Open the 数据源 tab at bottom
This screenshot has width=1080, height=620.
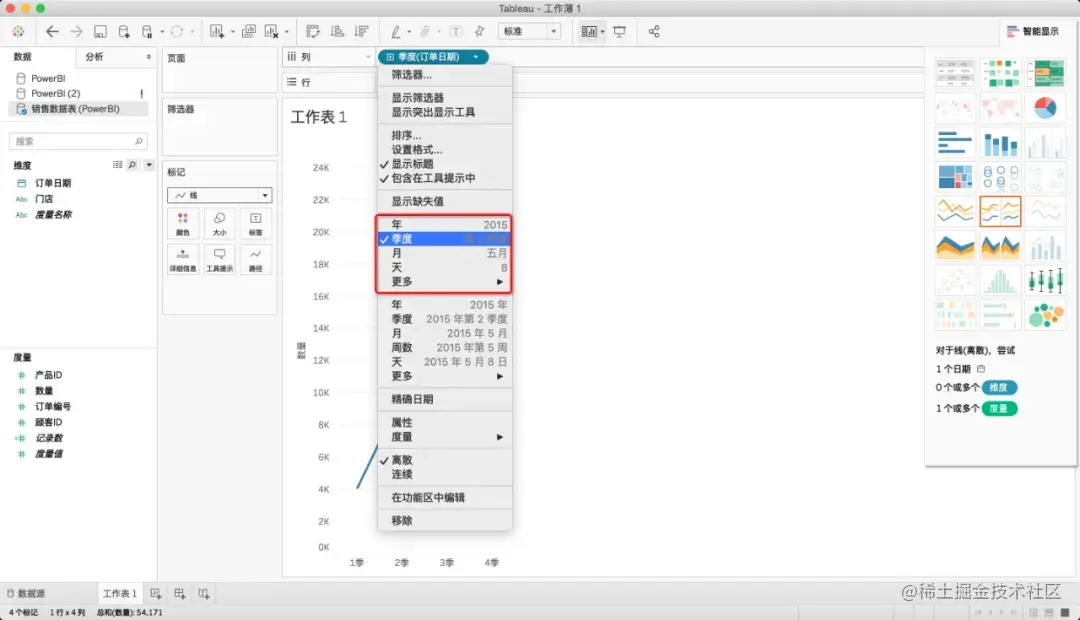click(26, 593)
